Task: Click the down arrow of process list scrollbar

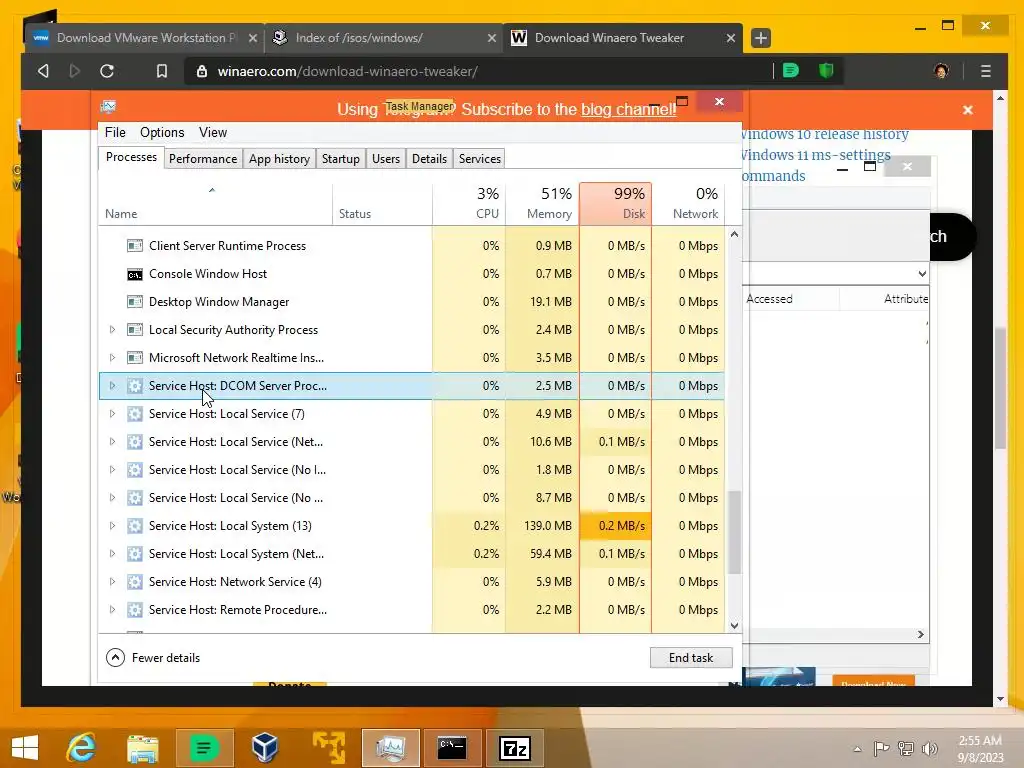Action: tap(735, 626)
